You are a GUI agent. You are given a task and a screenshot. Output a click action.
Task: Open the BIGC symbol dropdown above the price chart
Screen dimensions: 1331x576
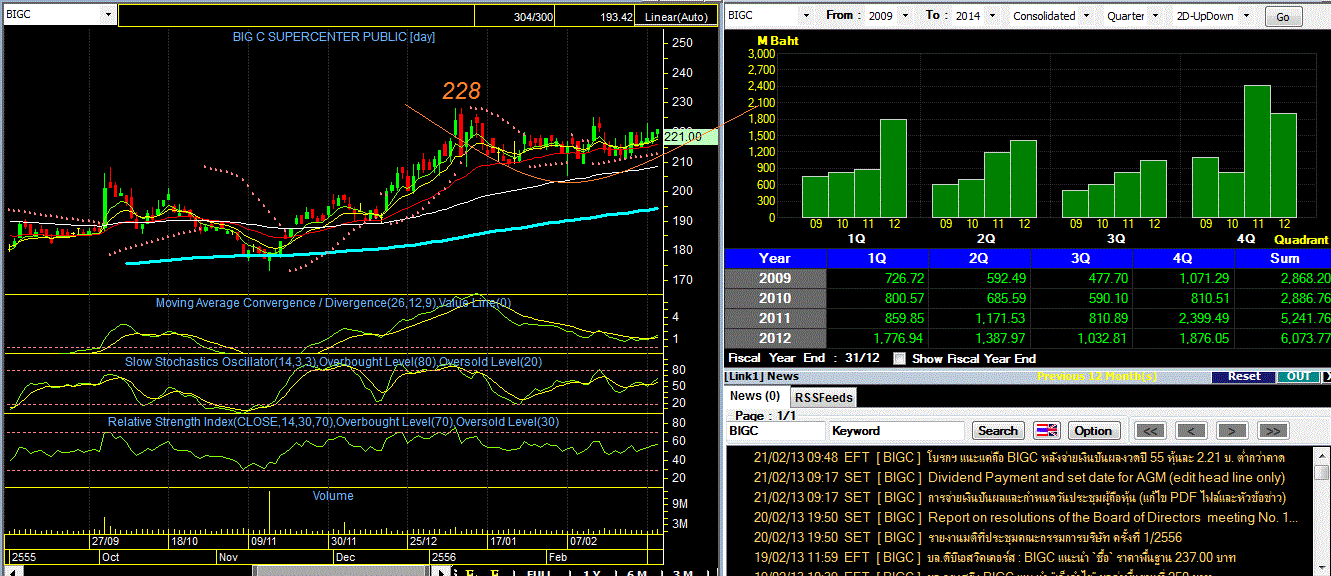(107, 16)
